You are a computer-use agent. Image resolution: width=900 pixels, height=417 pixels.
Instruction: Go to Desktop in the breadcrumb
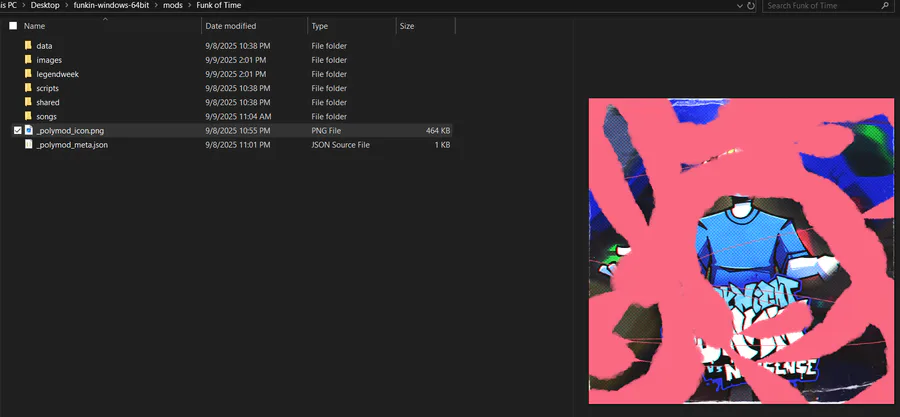(45, 6)
